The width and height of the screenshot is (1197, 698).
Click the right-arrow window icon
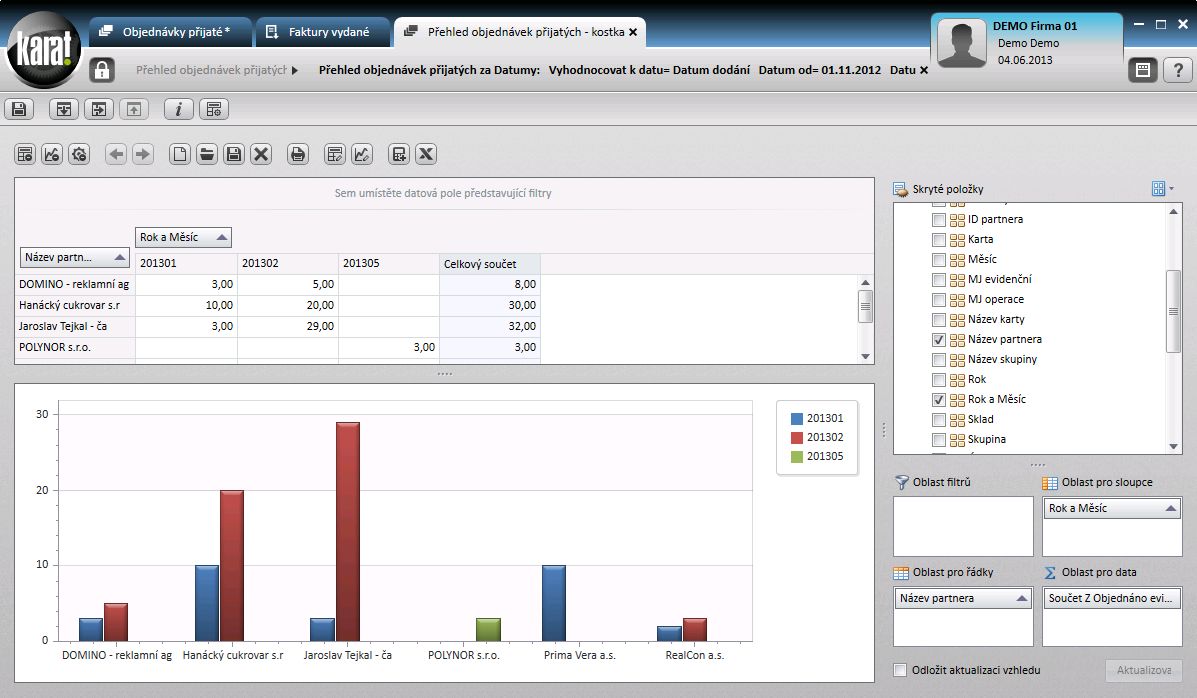tap(99, 109)
